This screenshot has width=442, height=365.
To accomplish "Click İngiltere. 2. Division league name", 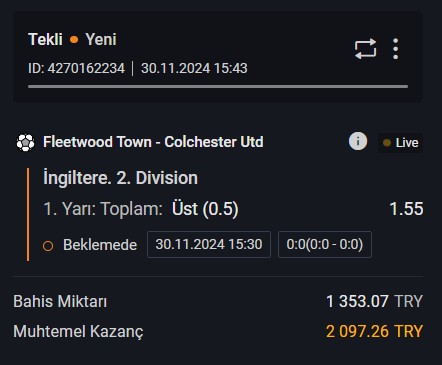I will tap(120, 178).
